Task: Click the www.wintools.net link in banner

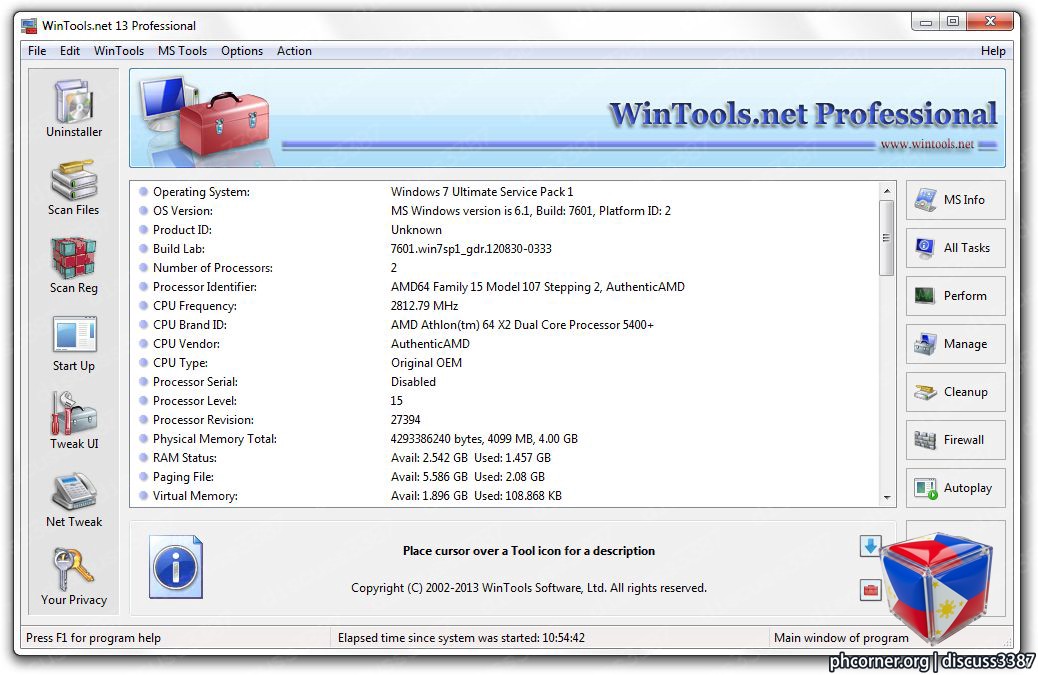Action: pyautogui.click(x=927, y=144)
